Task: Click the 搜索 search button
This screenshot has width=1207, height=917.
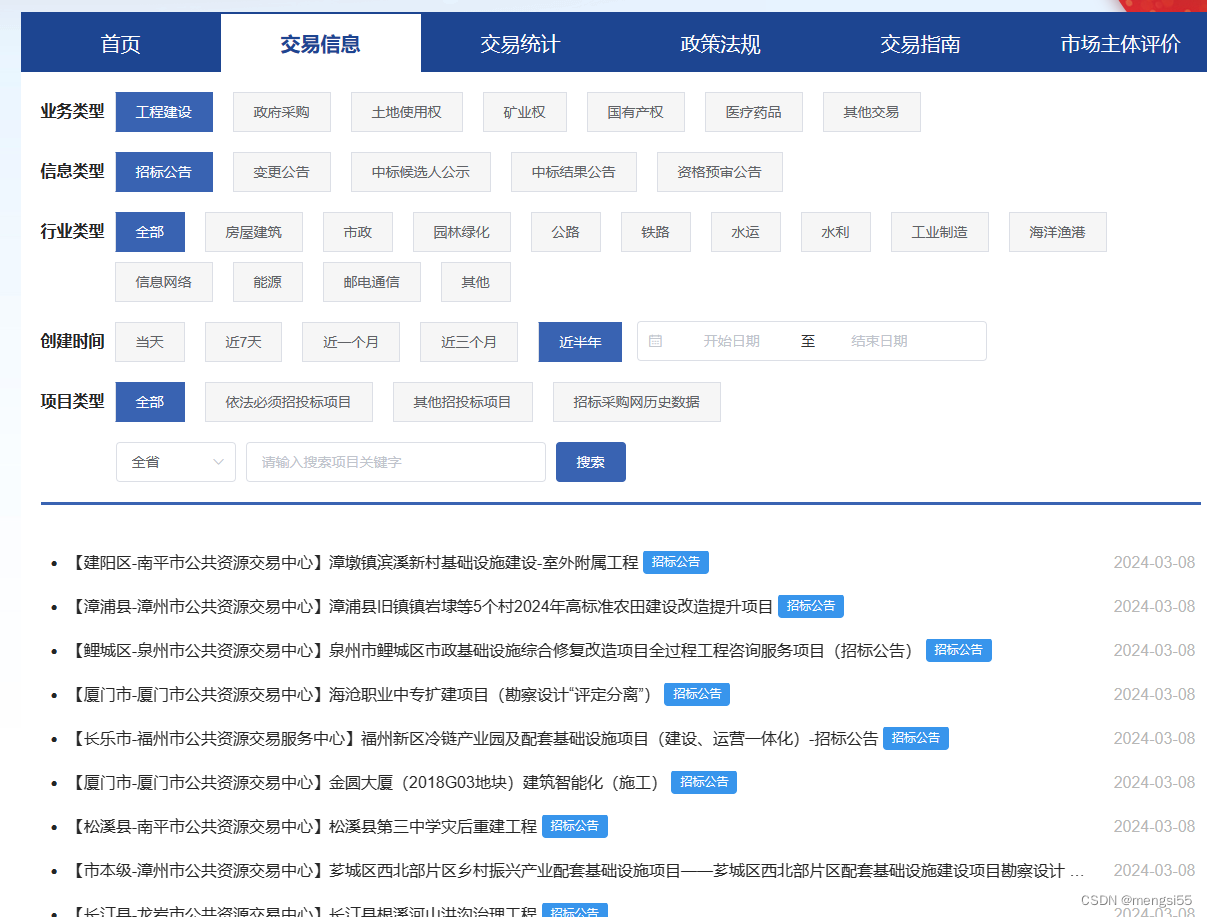Action: pos(590,461)
